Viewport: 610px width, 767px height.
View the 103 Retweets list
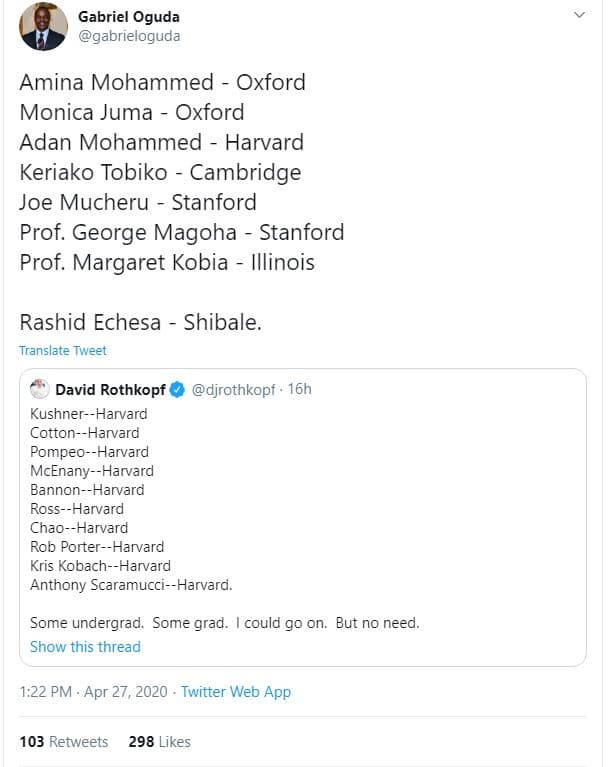click(x=63, y=741)
